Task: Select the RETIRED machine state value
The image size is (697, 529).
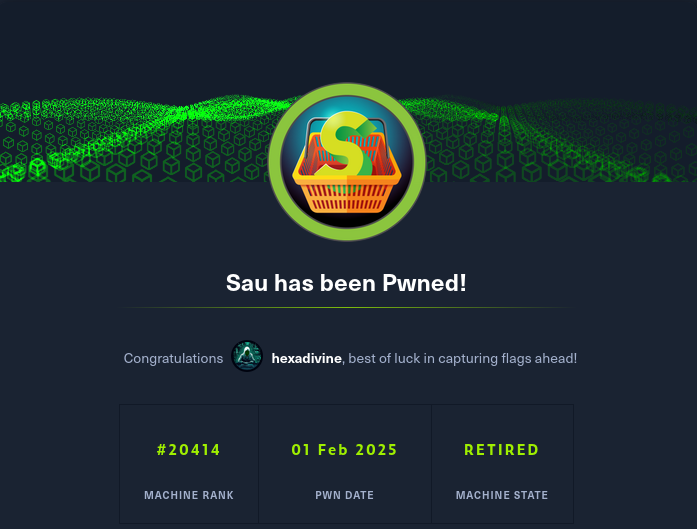Action: (501, 449)
